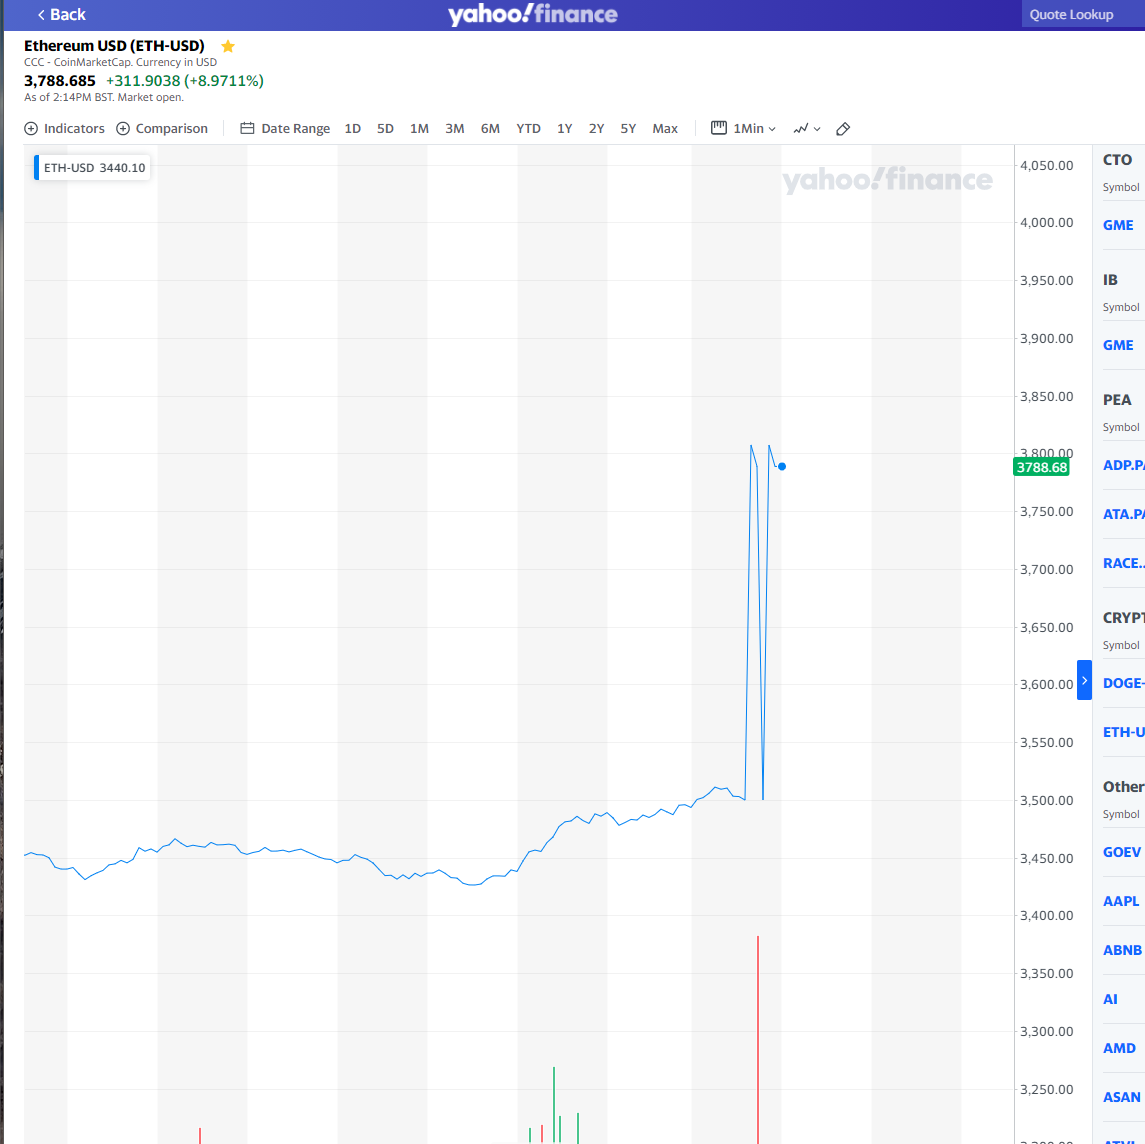Open the Comparison plus option

[x=162, y=129]
